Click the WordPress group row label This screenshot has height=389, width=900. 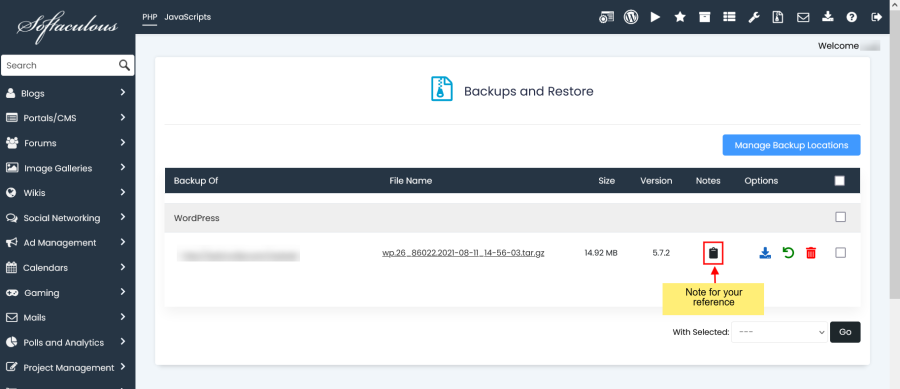196,218
